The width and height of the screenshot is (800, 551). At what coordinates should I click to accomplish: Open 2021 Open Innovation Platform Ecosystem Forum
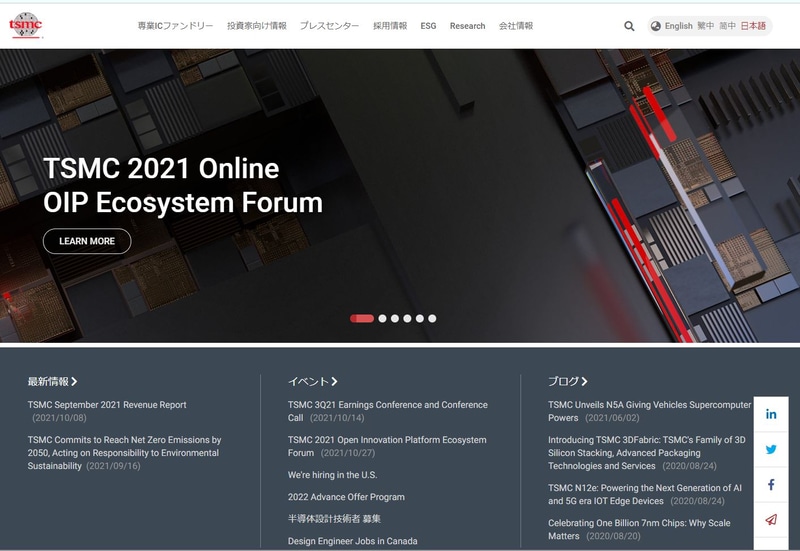coord(387,446)
